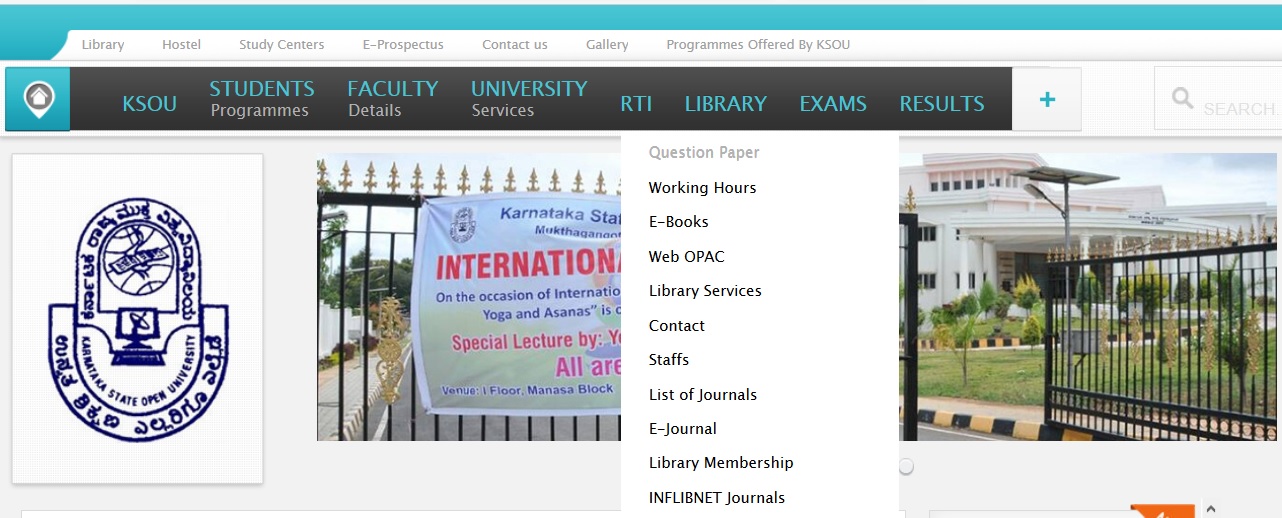Open INFLIBNET Journals entry
1282x518 pixels.
(x=717, y=498)
